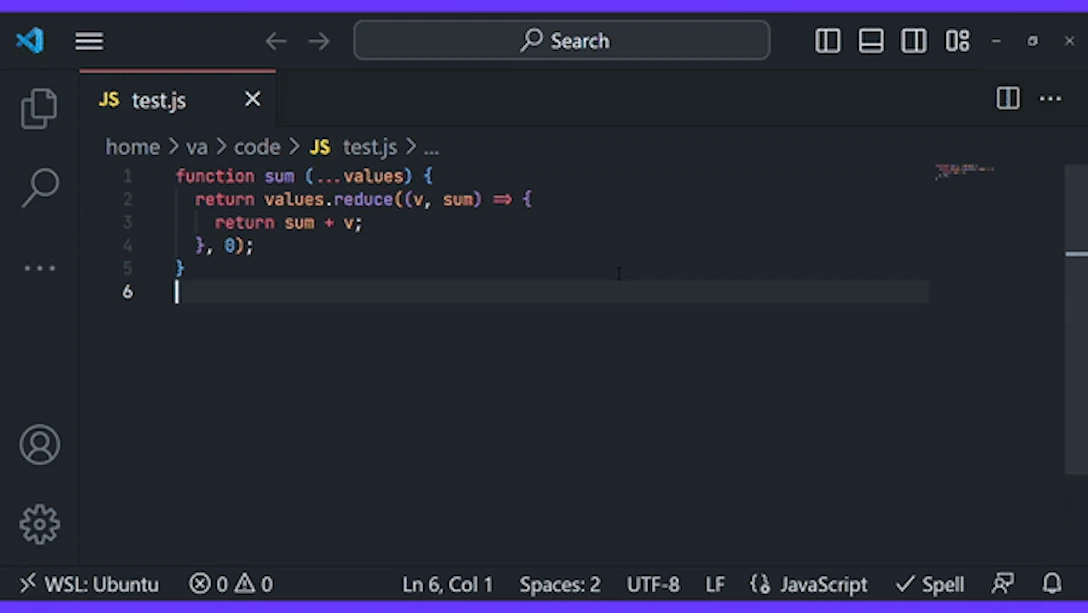Screen dimensions: 1088x613
Task: Click the test.js breadcrumb segment
Action: (x=370, y=147)
